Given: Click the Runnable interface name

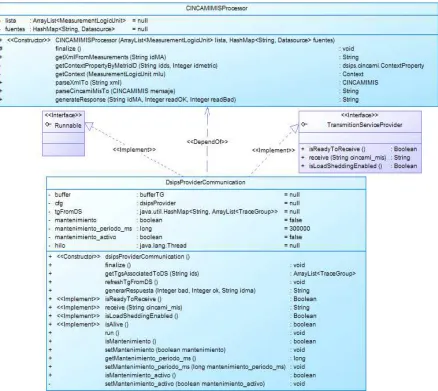Looking at the screenshot, I should 68,125.
